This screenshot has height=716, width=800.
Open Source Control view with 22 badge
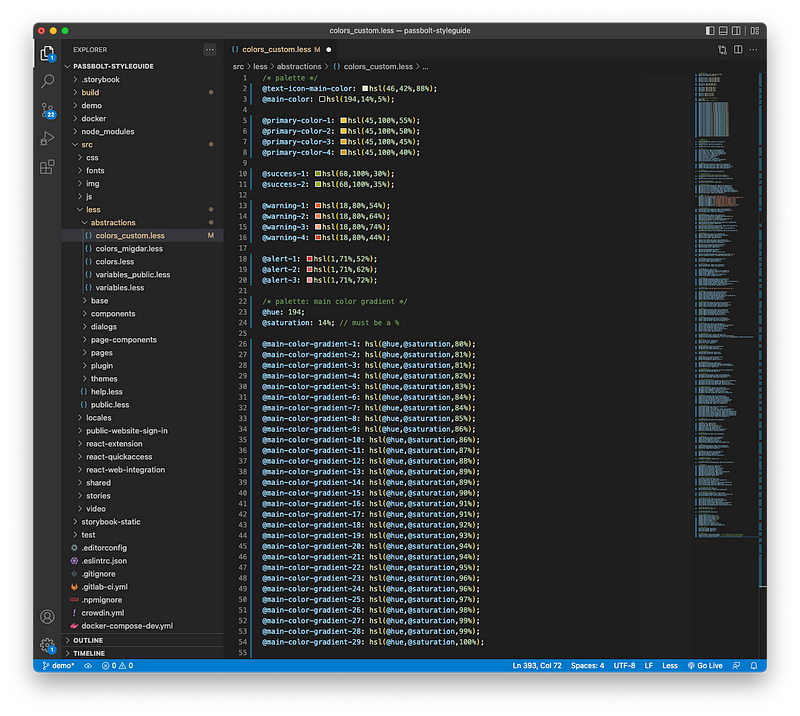click(x=47, y=110)
